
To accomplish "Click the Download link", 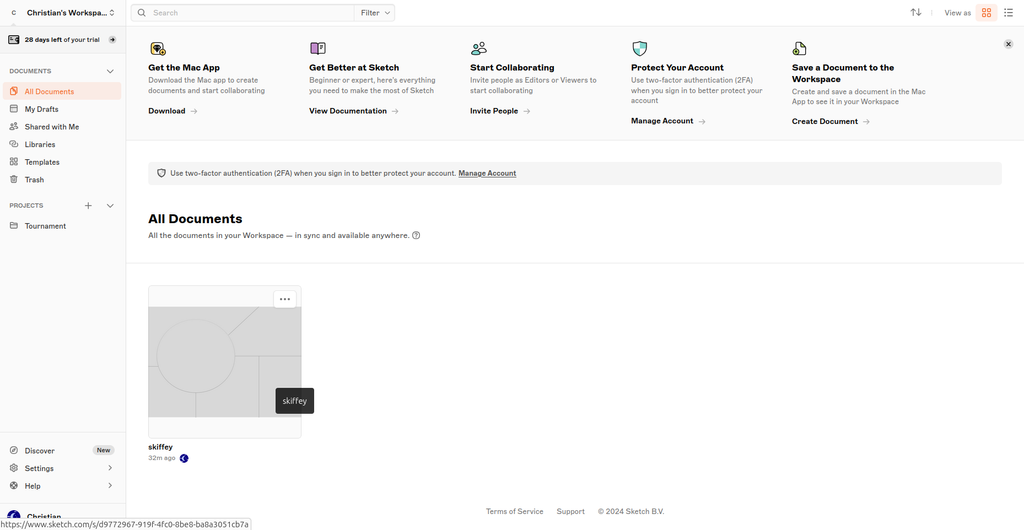I will click(x=172, y=111).
